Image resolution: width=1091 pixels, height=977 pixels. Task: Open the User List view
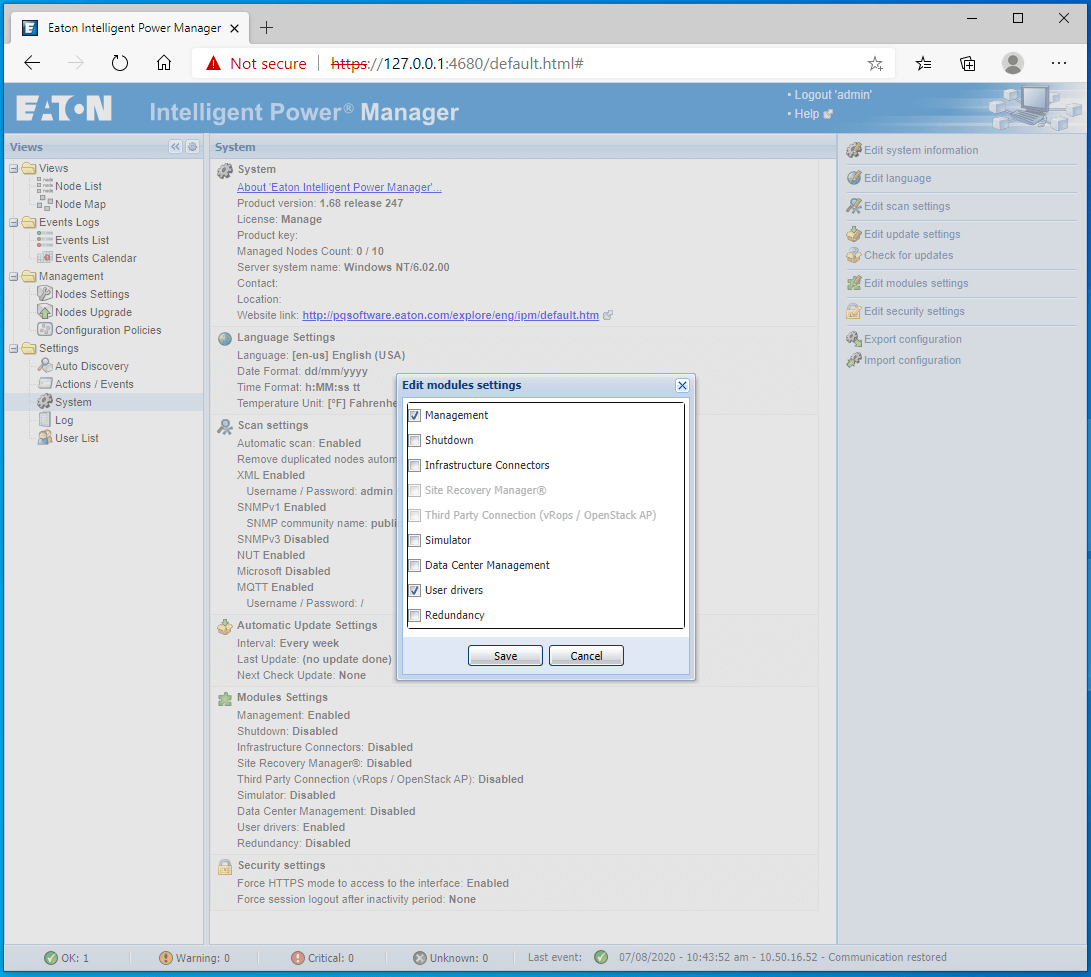(x=77, y=438)
